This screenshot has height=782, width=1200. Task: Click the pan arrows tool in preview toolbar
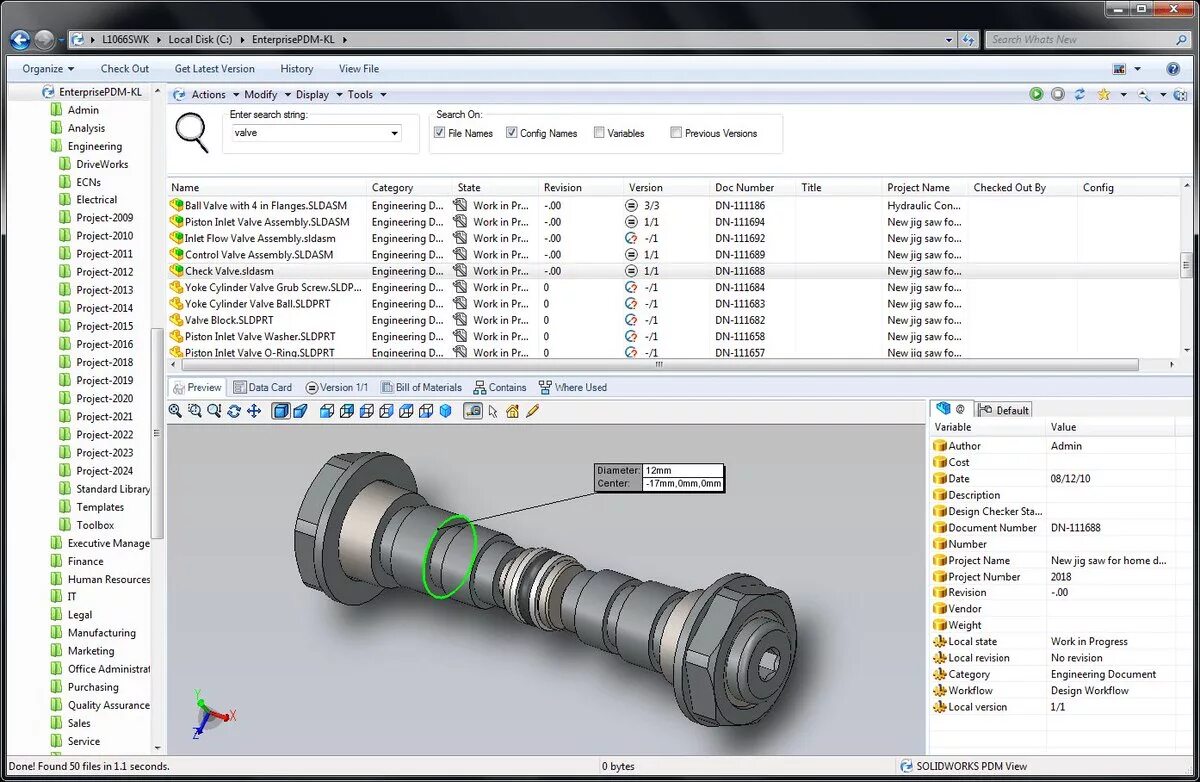(254, 411)
